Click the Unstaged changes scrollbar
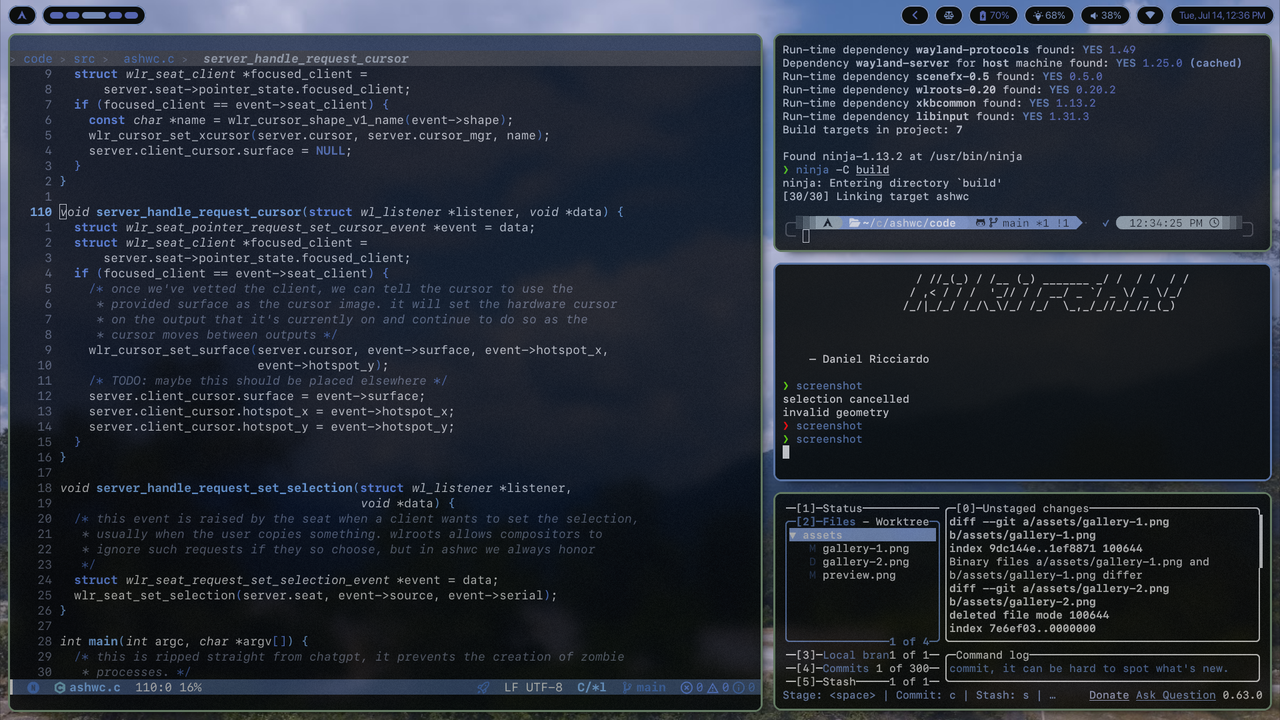The image size is (1280, 720). pos(1261,539)
